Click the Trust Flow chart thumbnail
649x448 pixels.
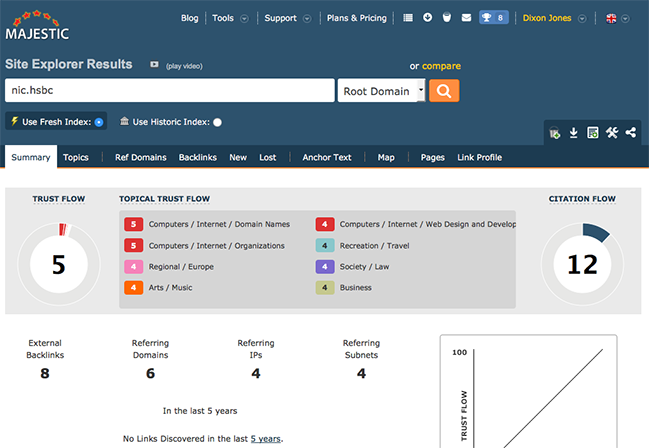529,391
